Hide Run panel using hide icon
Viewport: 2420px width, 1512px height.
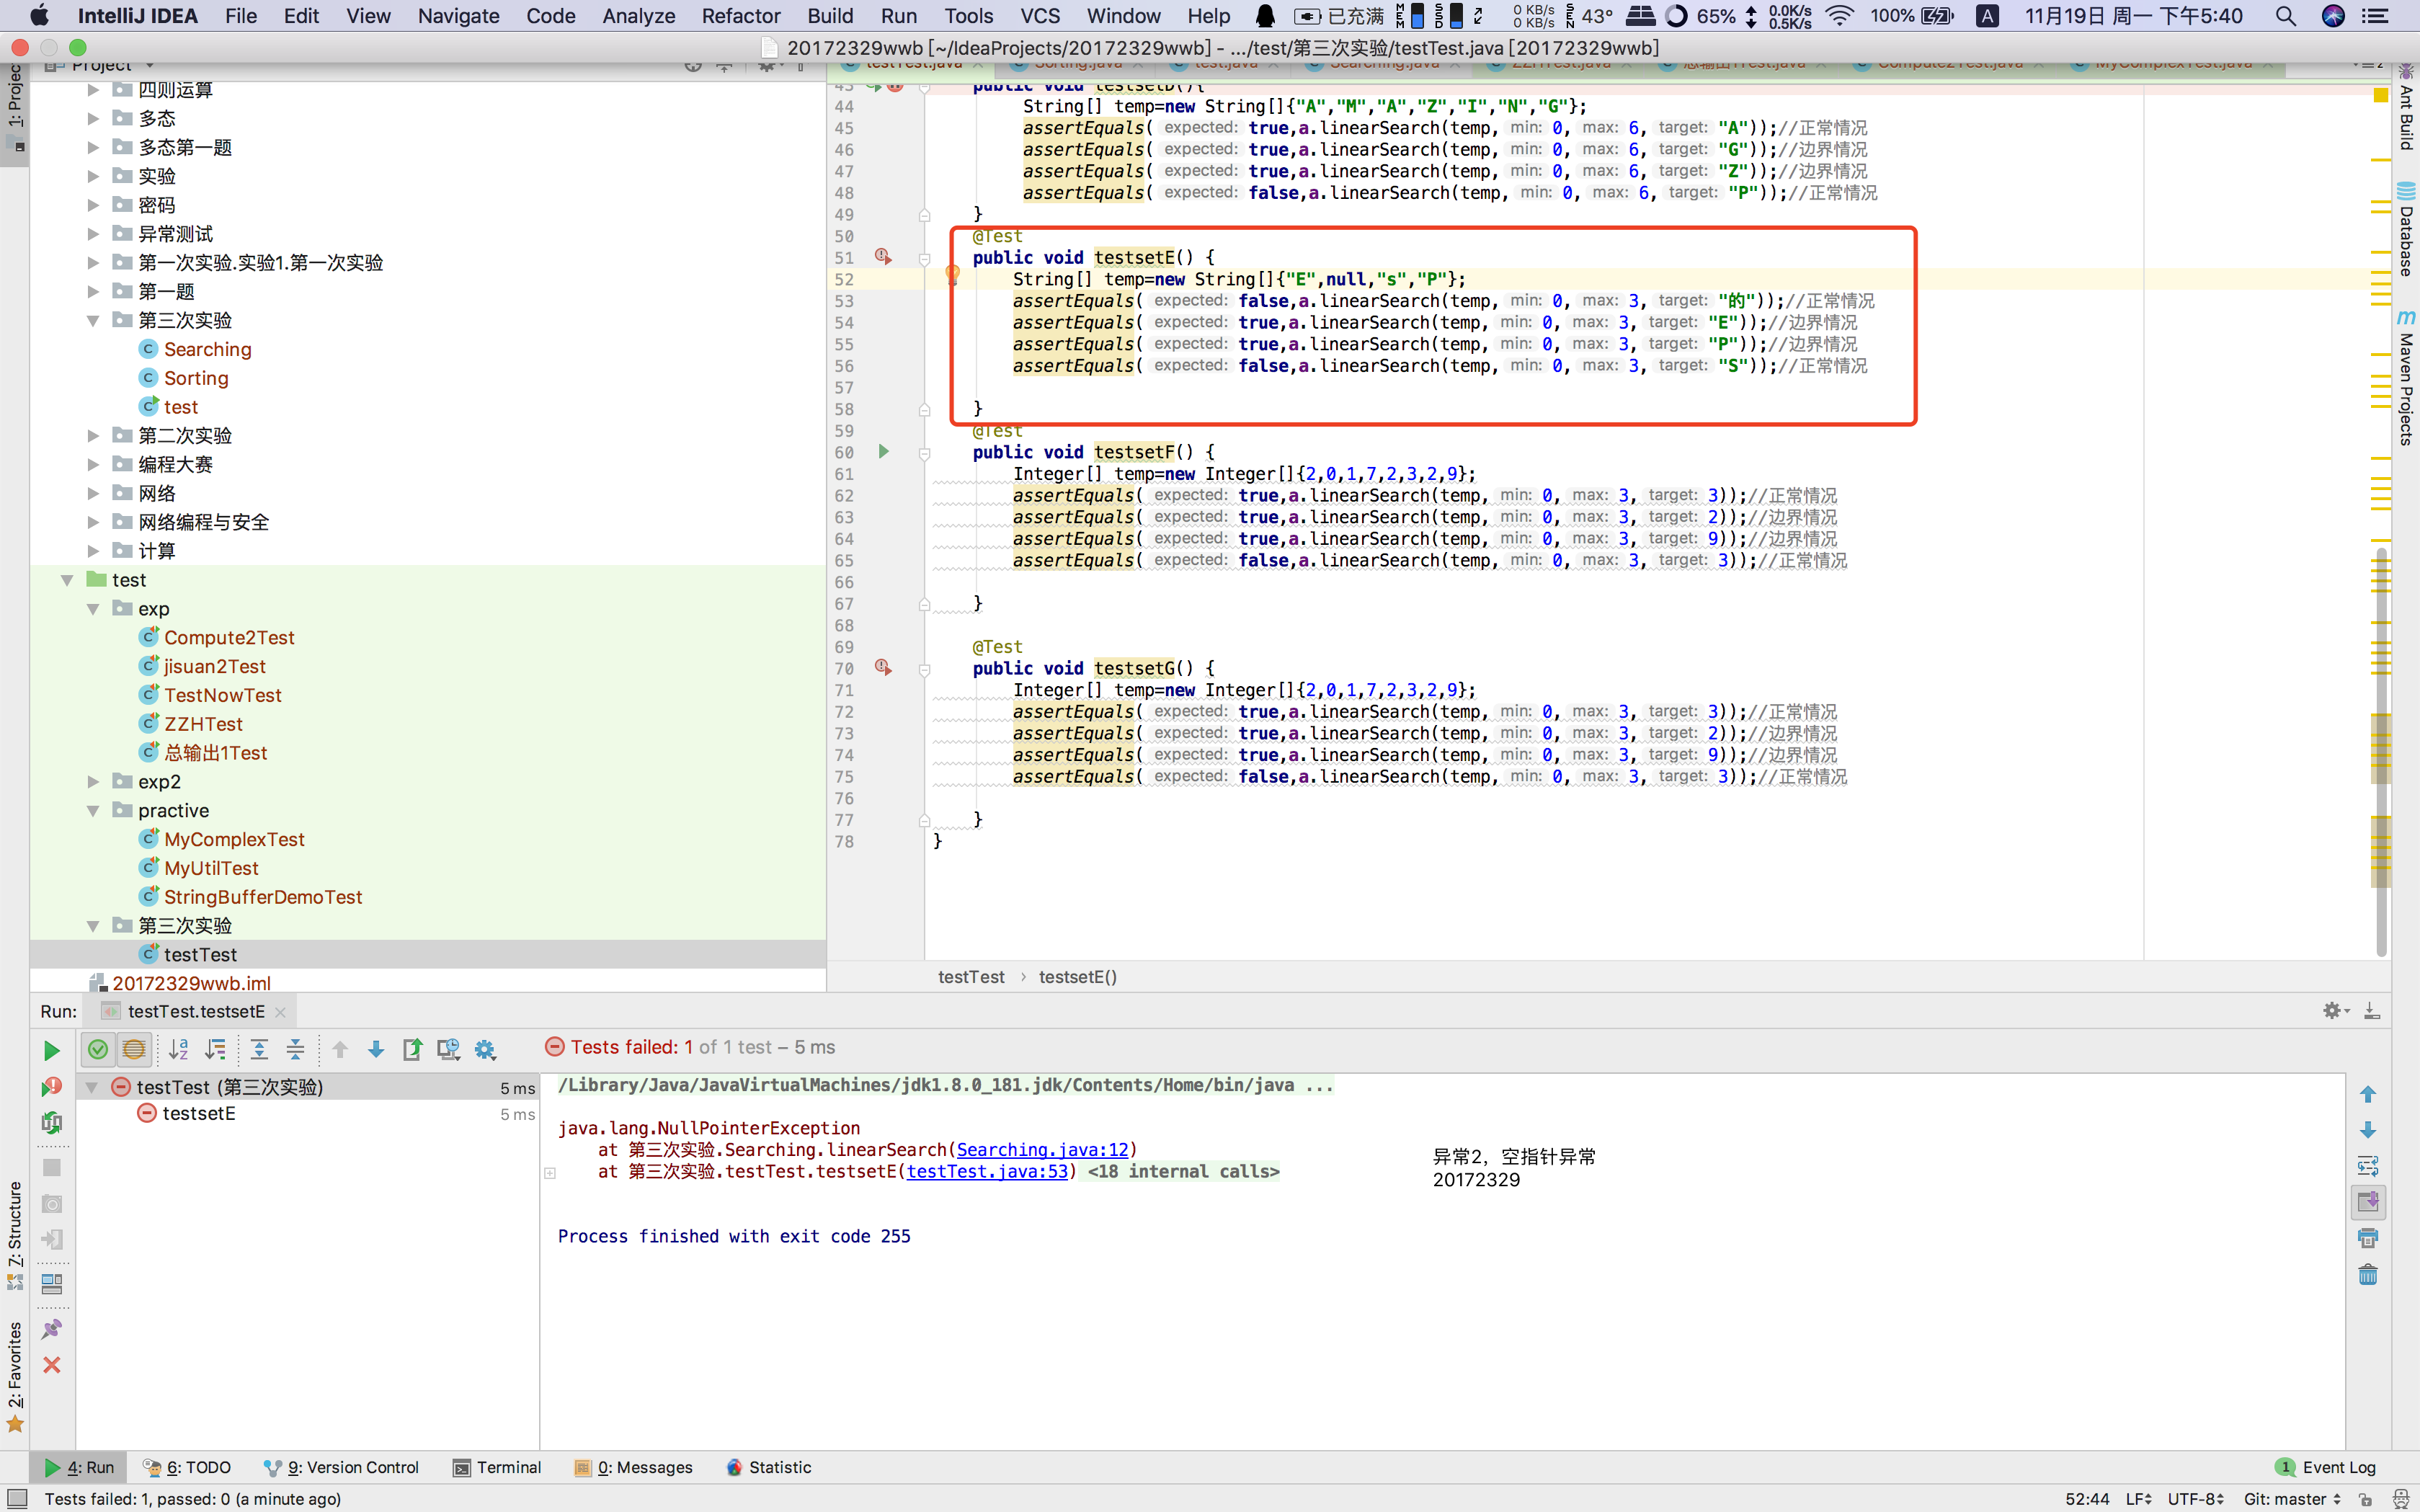2371,1011
